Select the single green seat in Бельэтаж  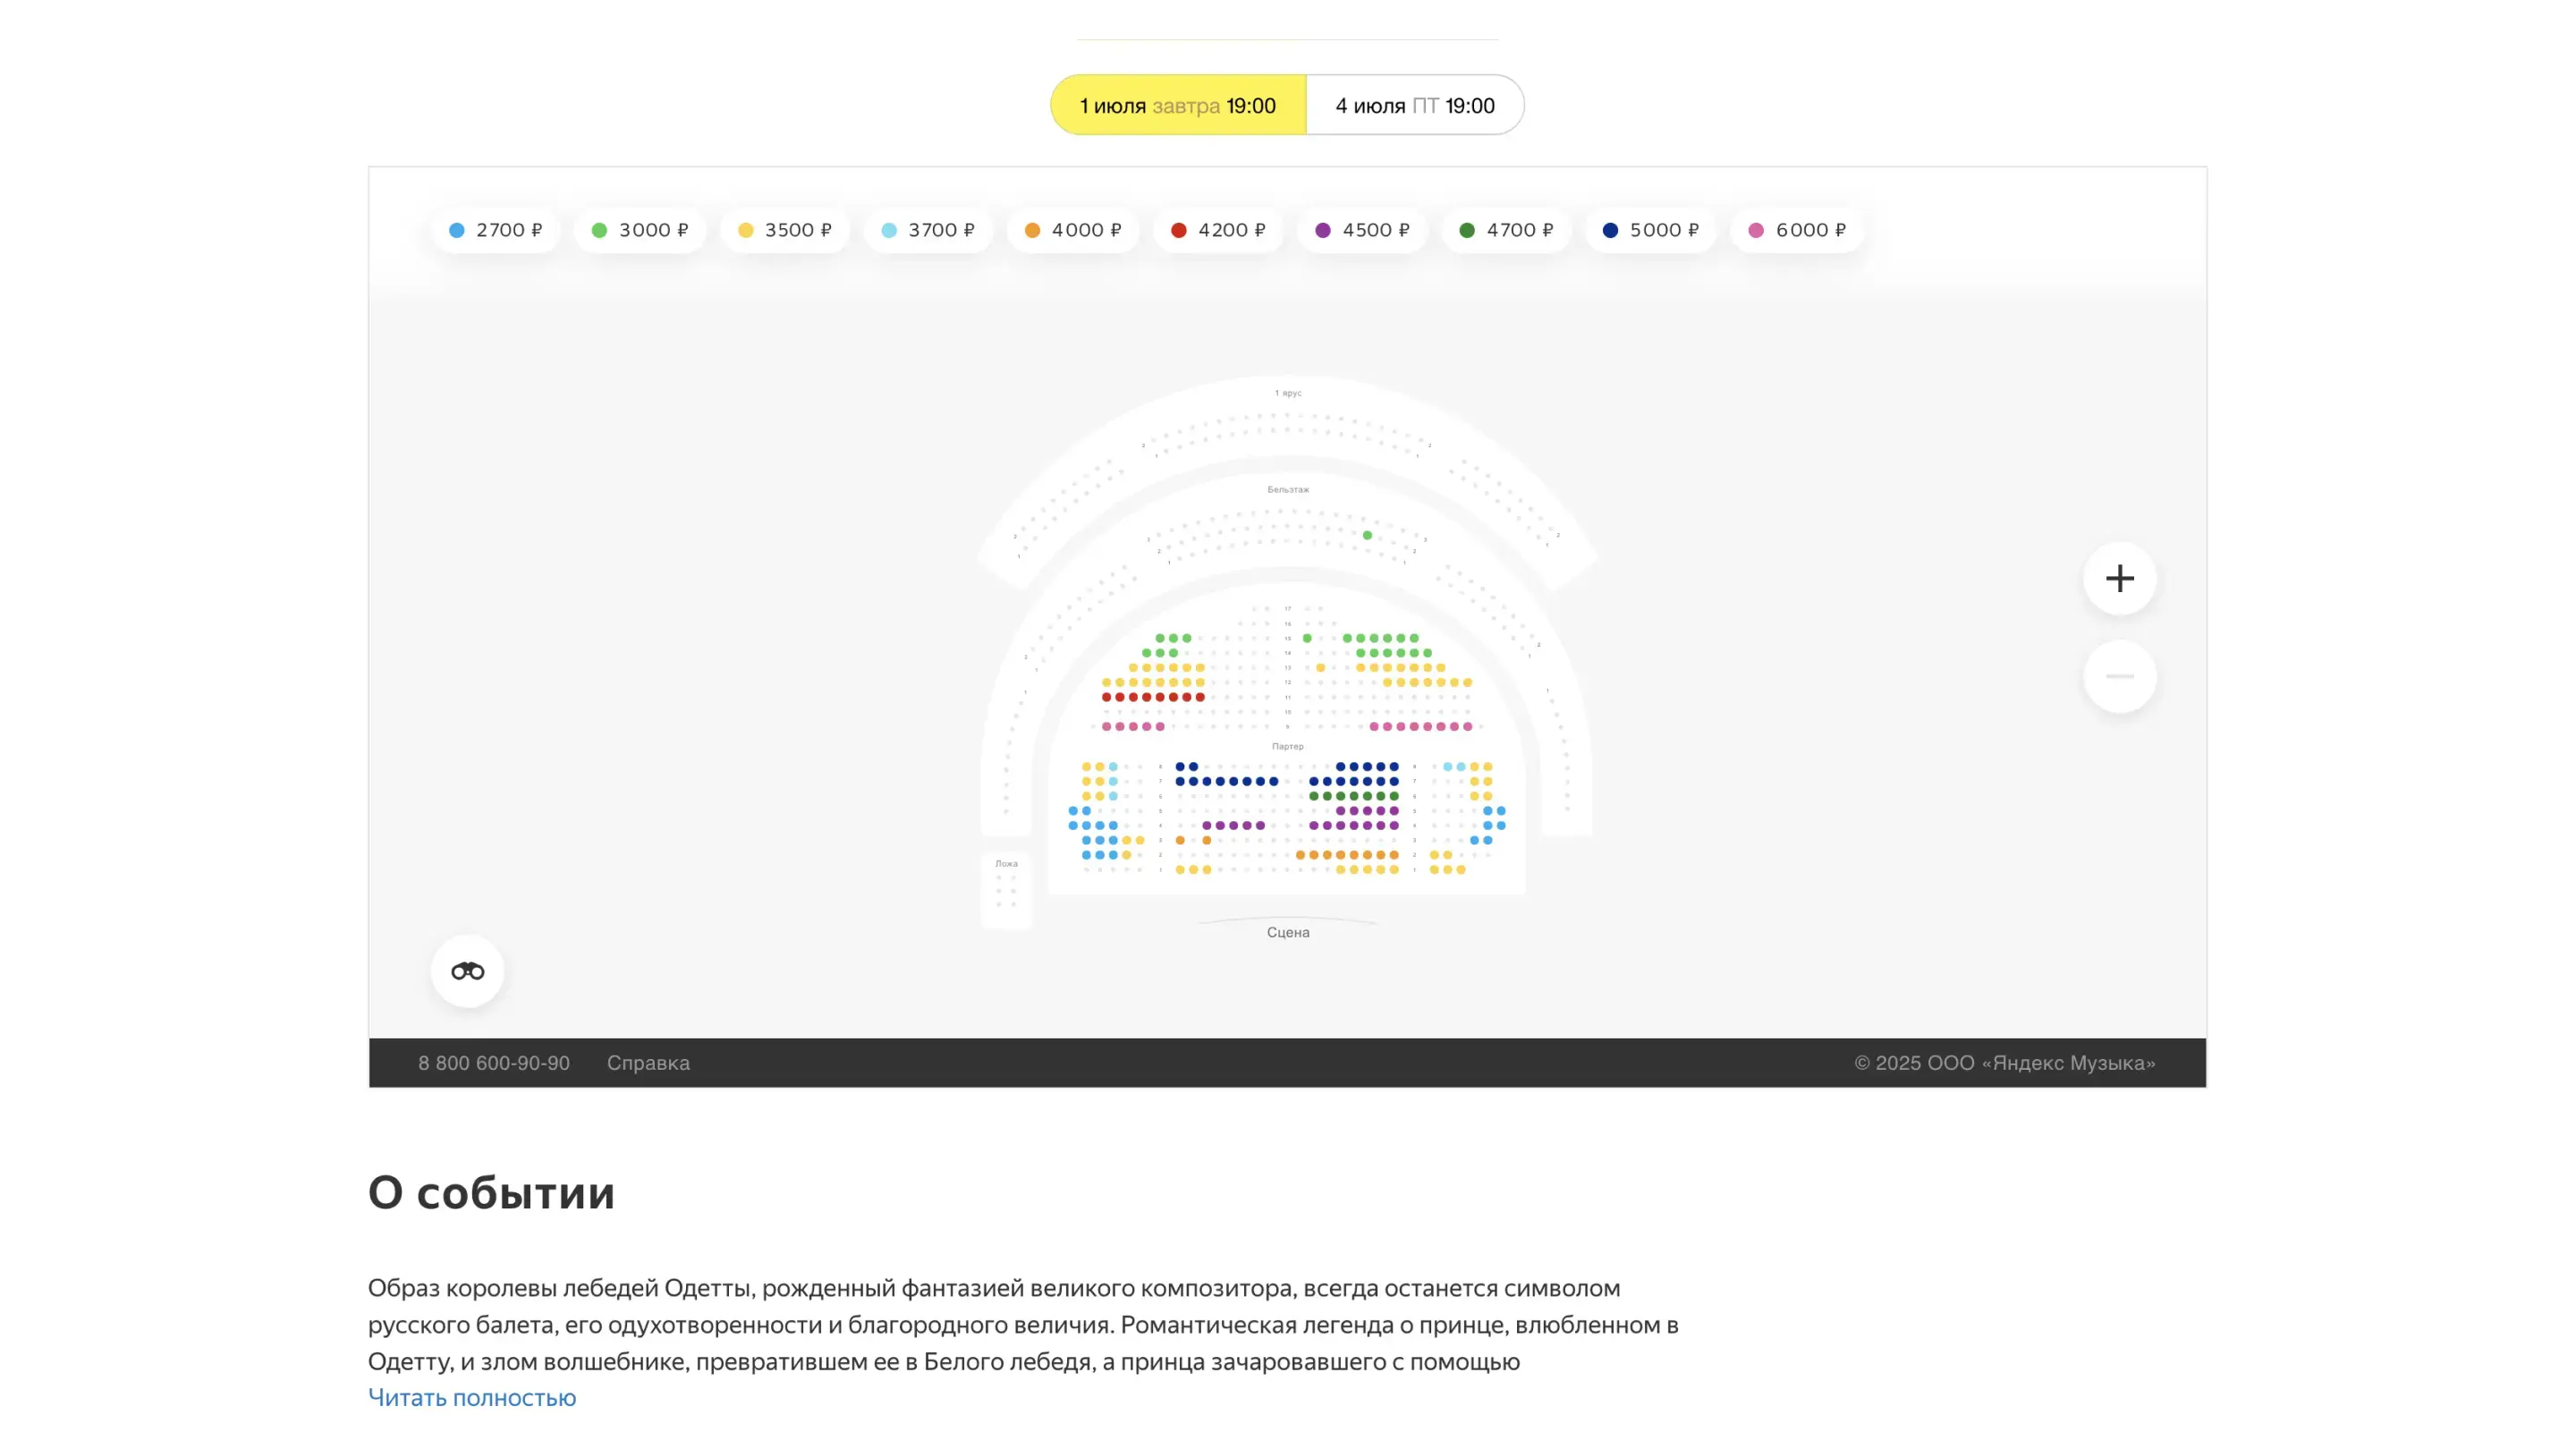pos(1367,535)
